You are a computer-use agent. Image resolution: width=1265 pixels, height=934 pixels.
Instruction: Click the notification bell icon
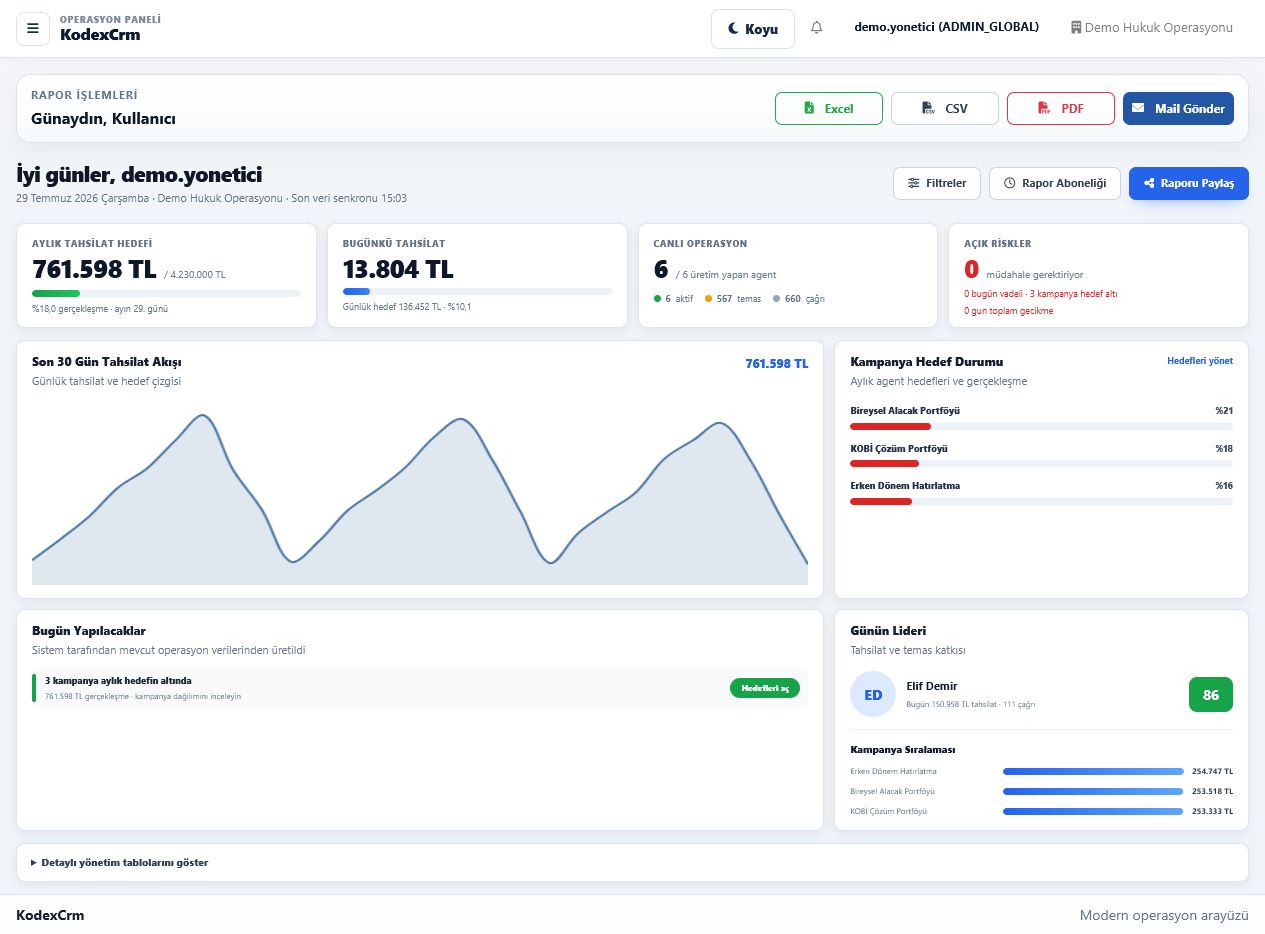(817, 28)
